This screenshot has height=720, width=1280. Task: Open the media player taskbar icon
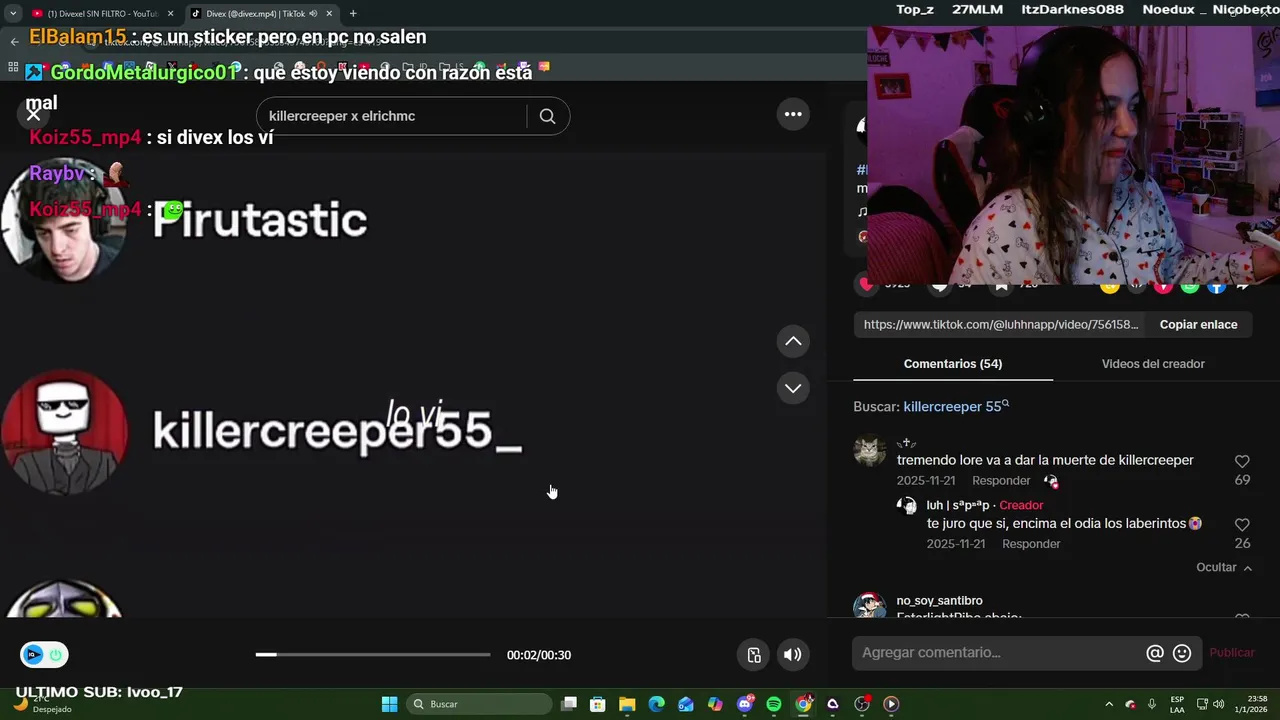tap(891, 704)
